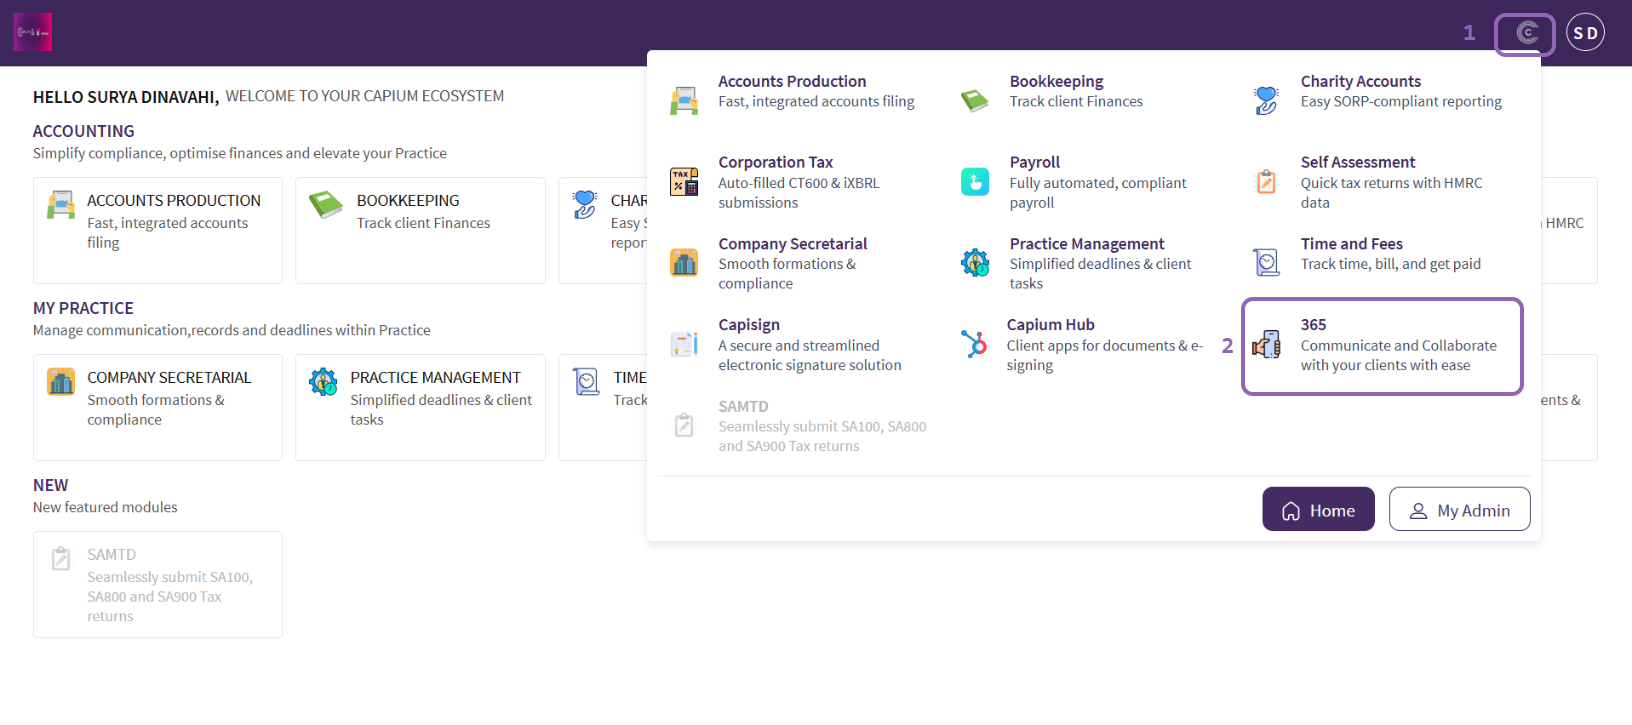Click Company Secretarial card icon on dashboard
1632x725 pixels.
tap(61, 381)
